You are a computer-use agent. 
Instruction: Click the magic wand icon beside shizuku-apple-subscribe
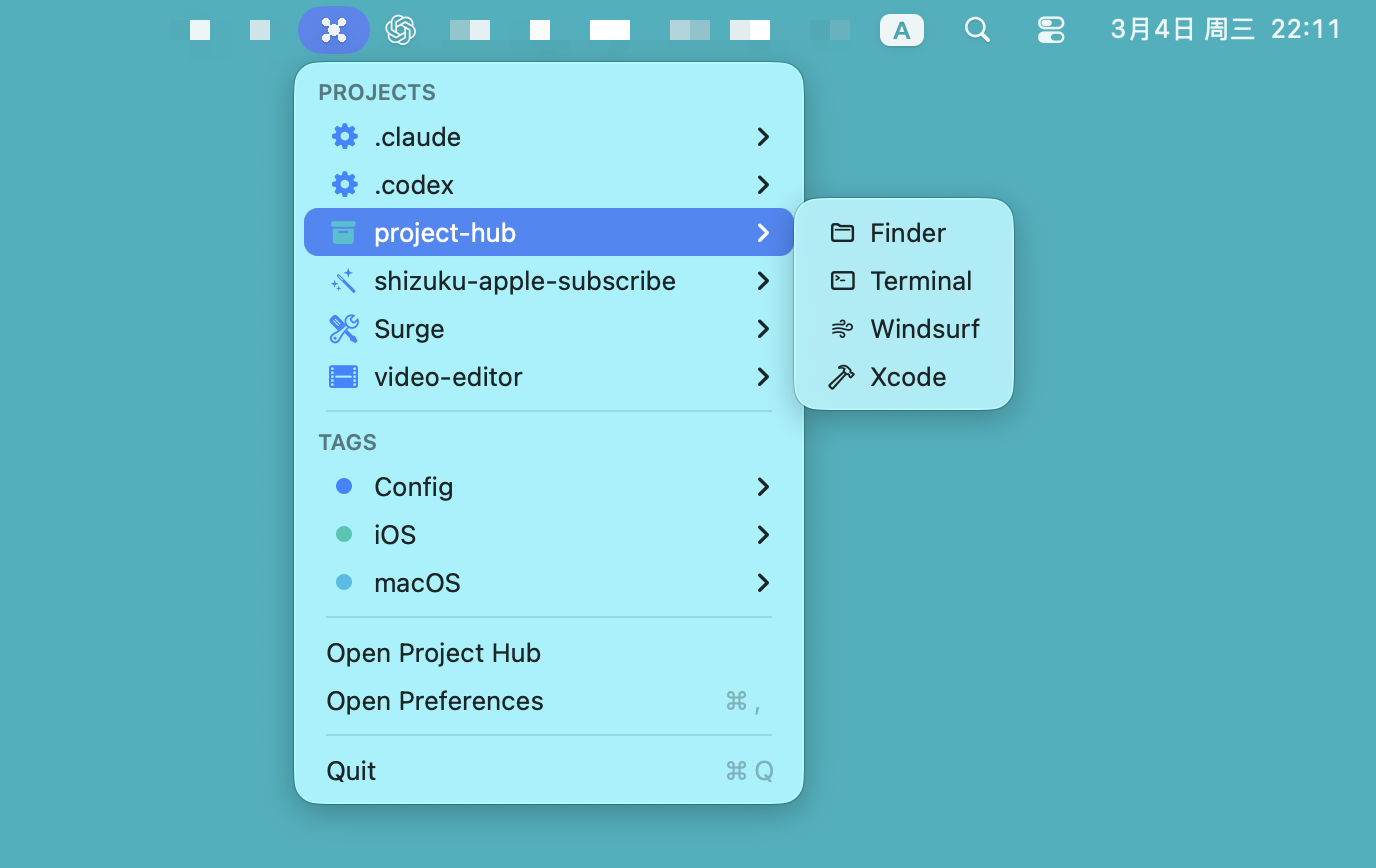[344, 280]
